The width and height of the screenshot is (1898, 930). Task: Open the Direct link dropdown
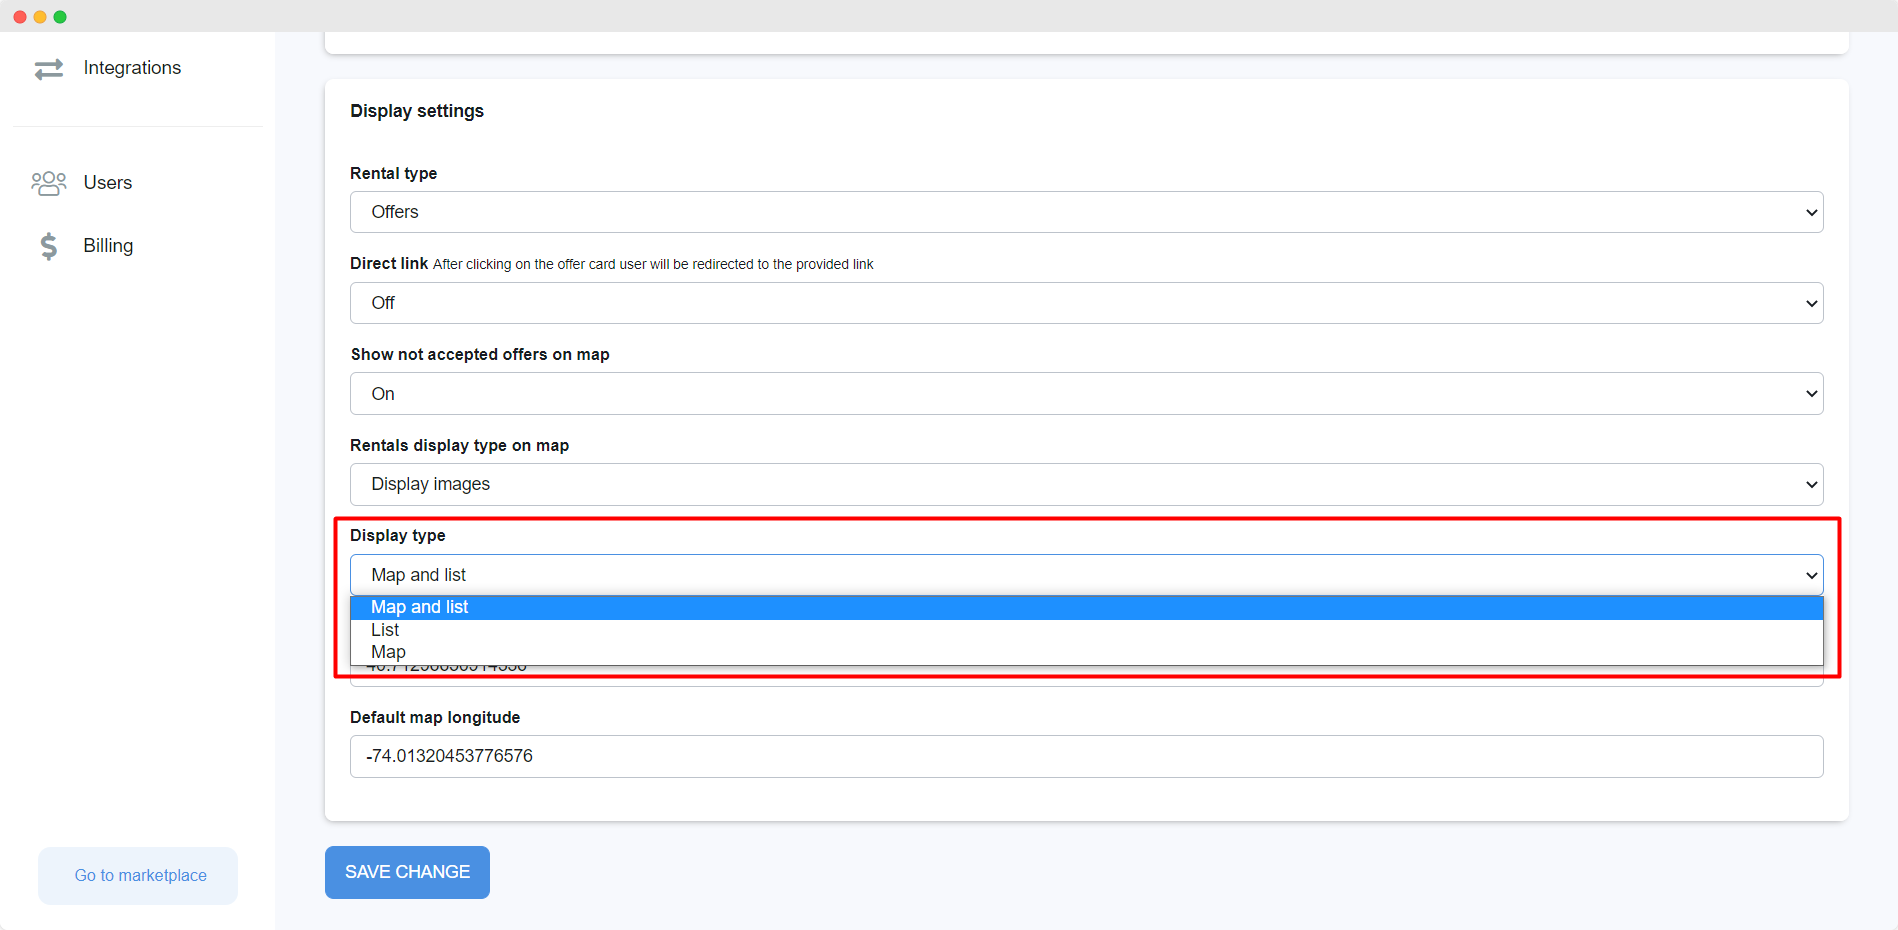pos(1086,303)
